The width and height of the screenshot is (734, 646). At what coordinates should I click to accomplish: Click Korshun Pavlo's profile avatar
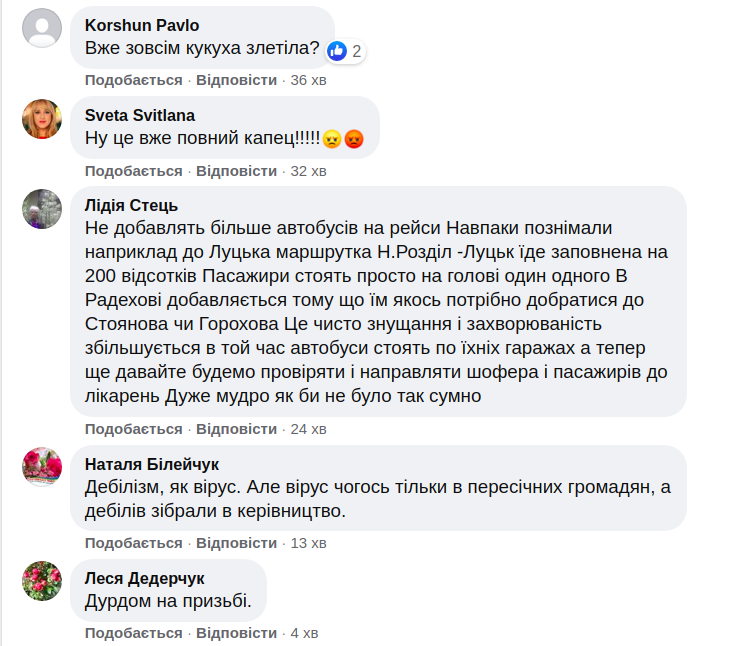click(x=42, y=27)
